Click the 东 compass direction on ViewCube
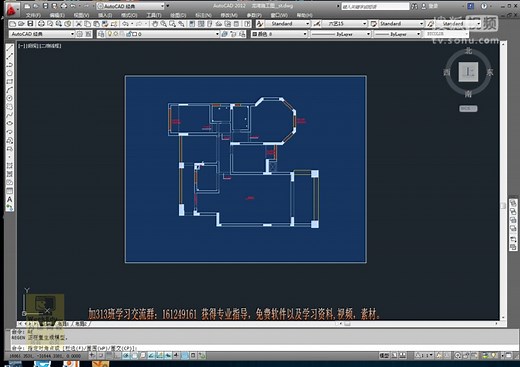Screen dimensions: 520x367 coord(490,72)
